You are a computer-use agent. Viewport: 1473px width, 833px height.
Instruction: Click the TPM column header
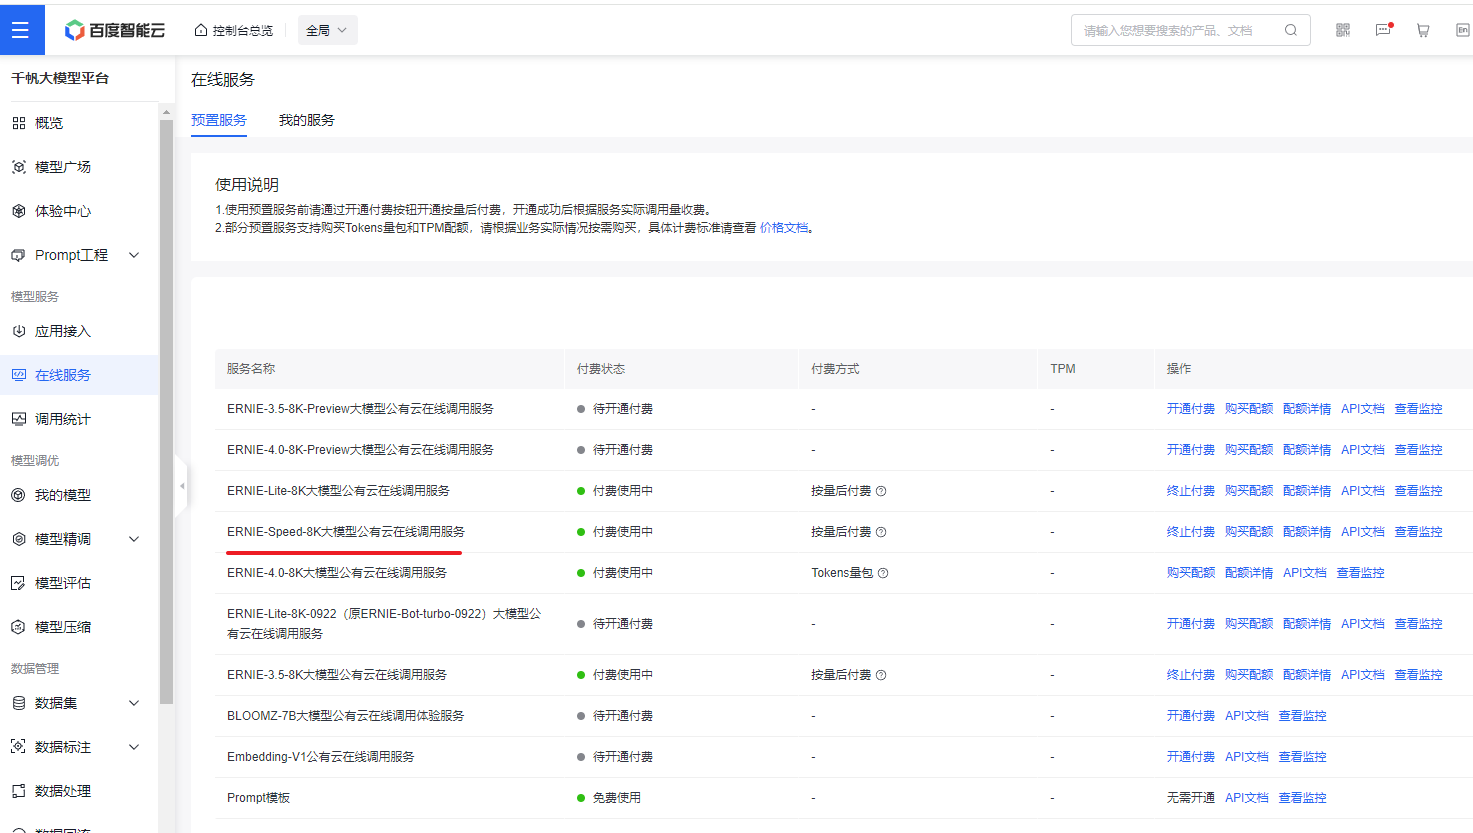click(x=1063, y=369)
